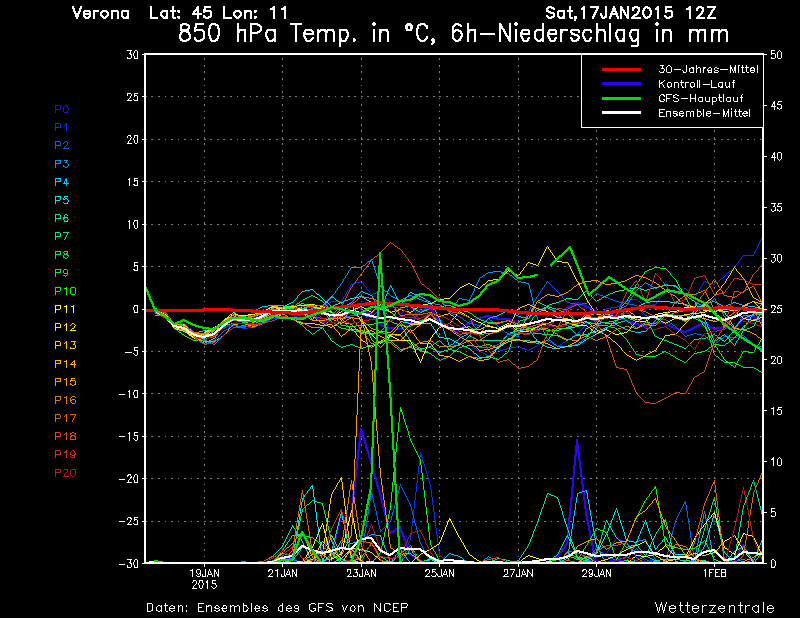Click ensemble member label P10

click(65, 291)
